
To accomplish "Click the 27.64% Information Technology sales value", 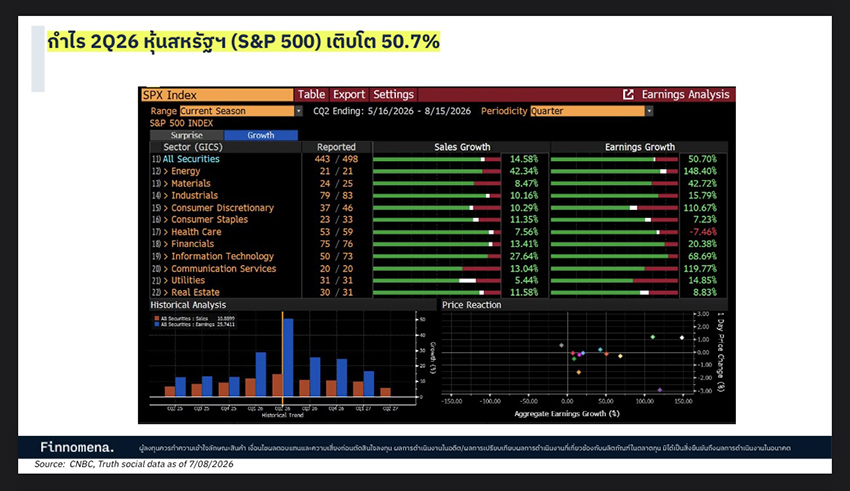I will [x=524, y=256].
